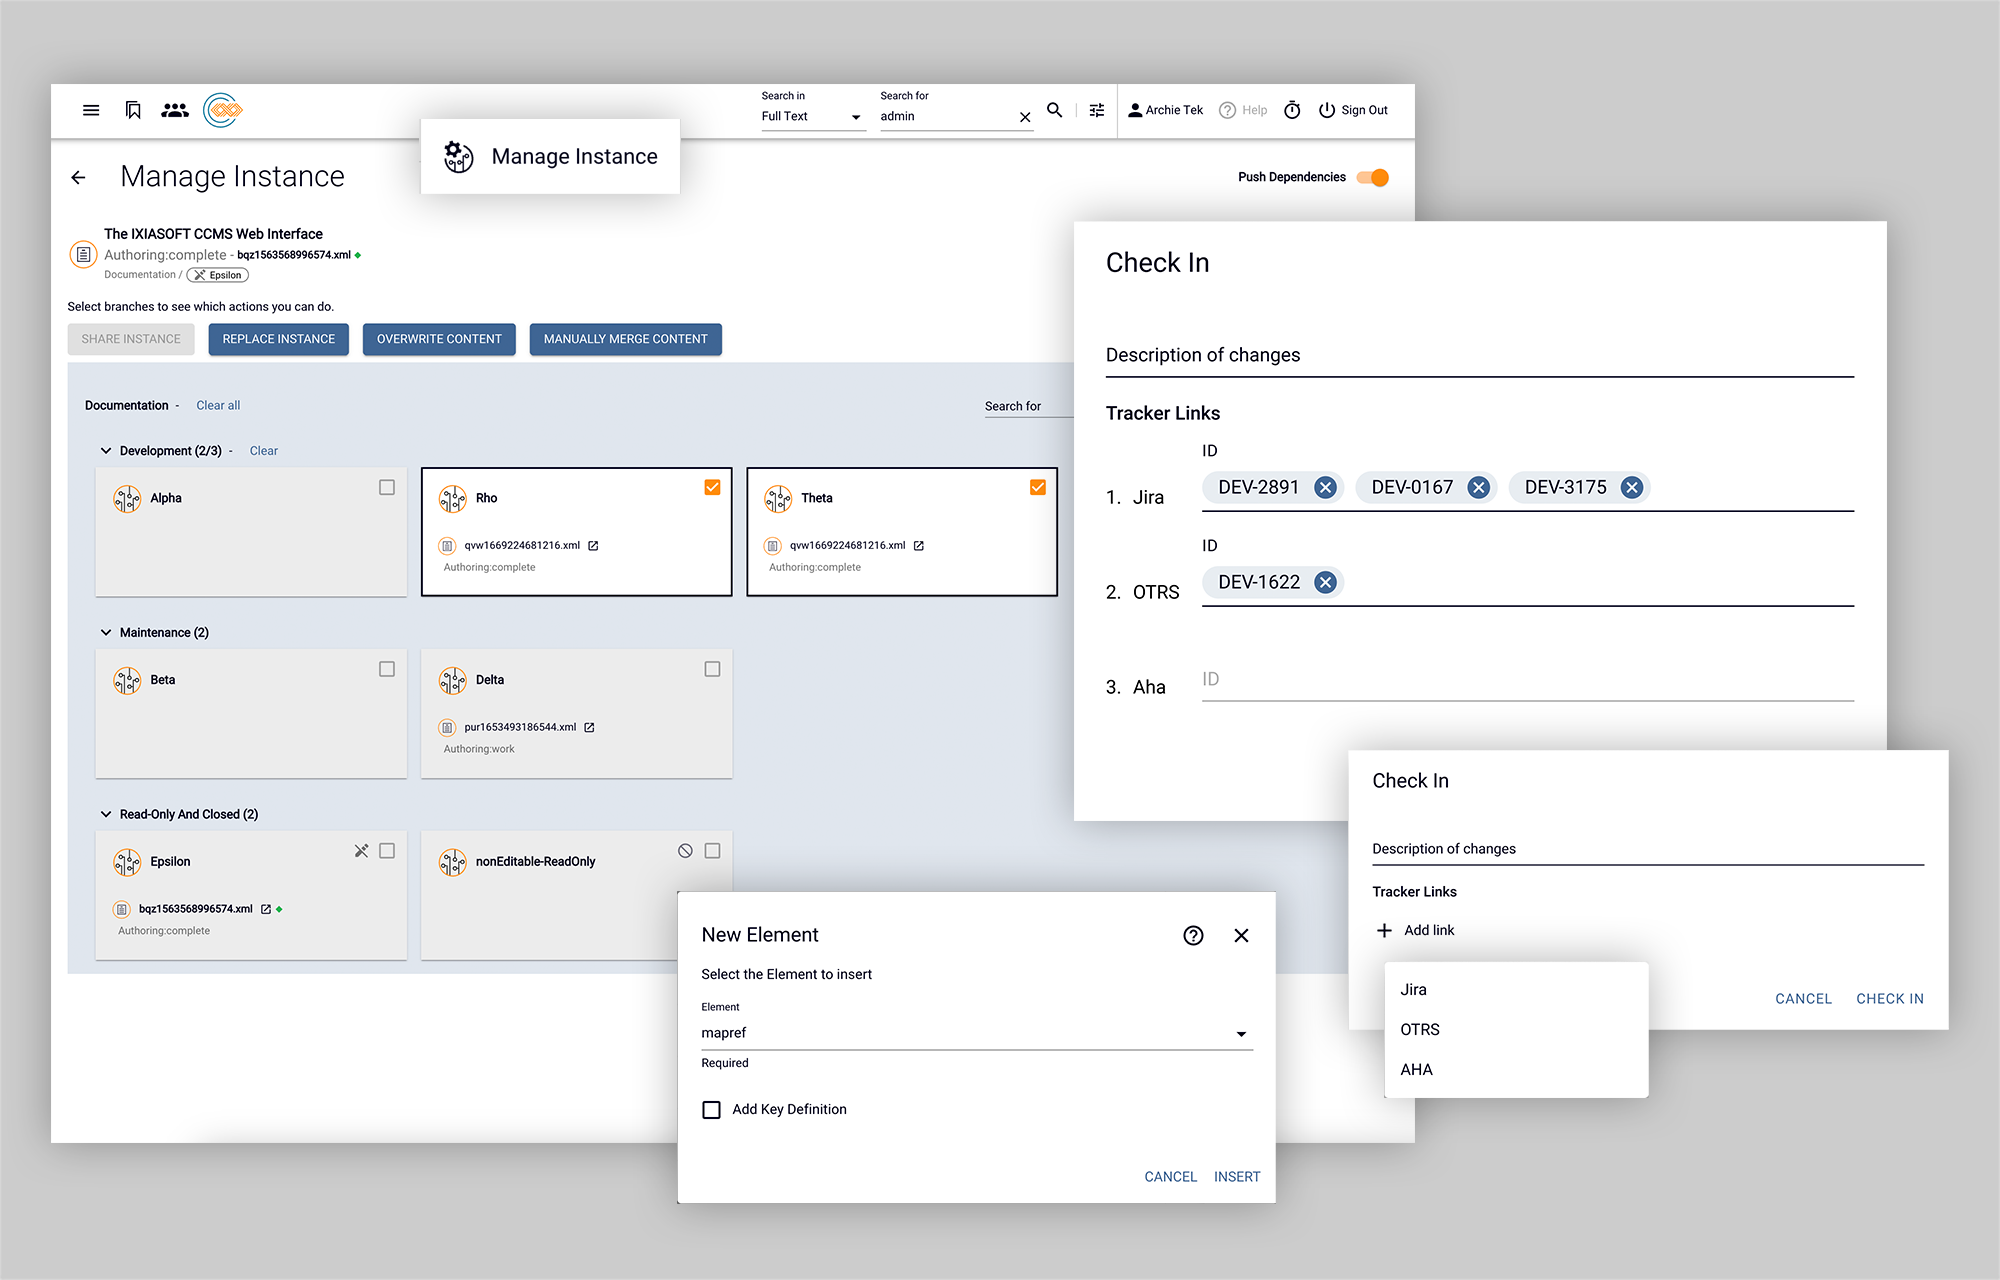
Task: Click the timer stopwatch icon
Action: coord(1292,110)
